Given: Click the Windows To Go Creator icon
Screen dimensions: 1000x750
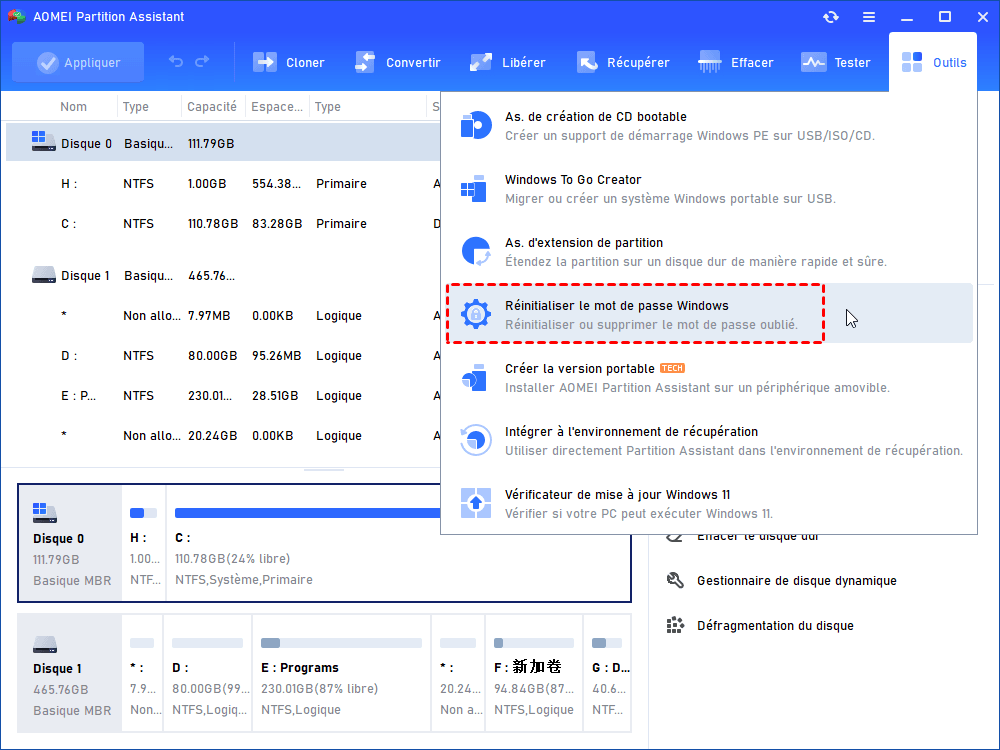Looking at the screenshot, I should pyautogui.click(x=474, y=189).
